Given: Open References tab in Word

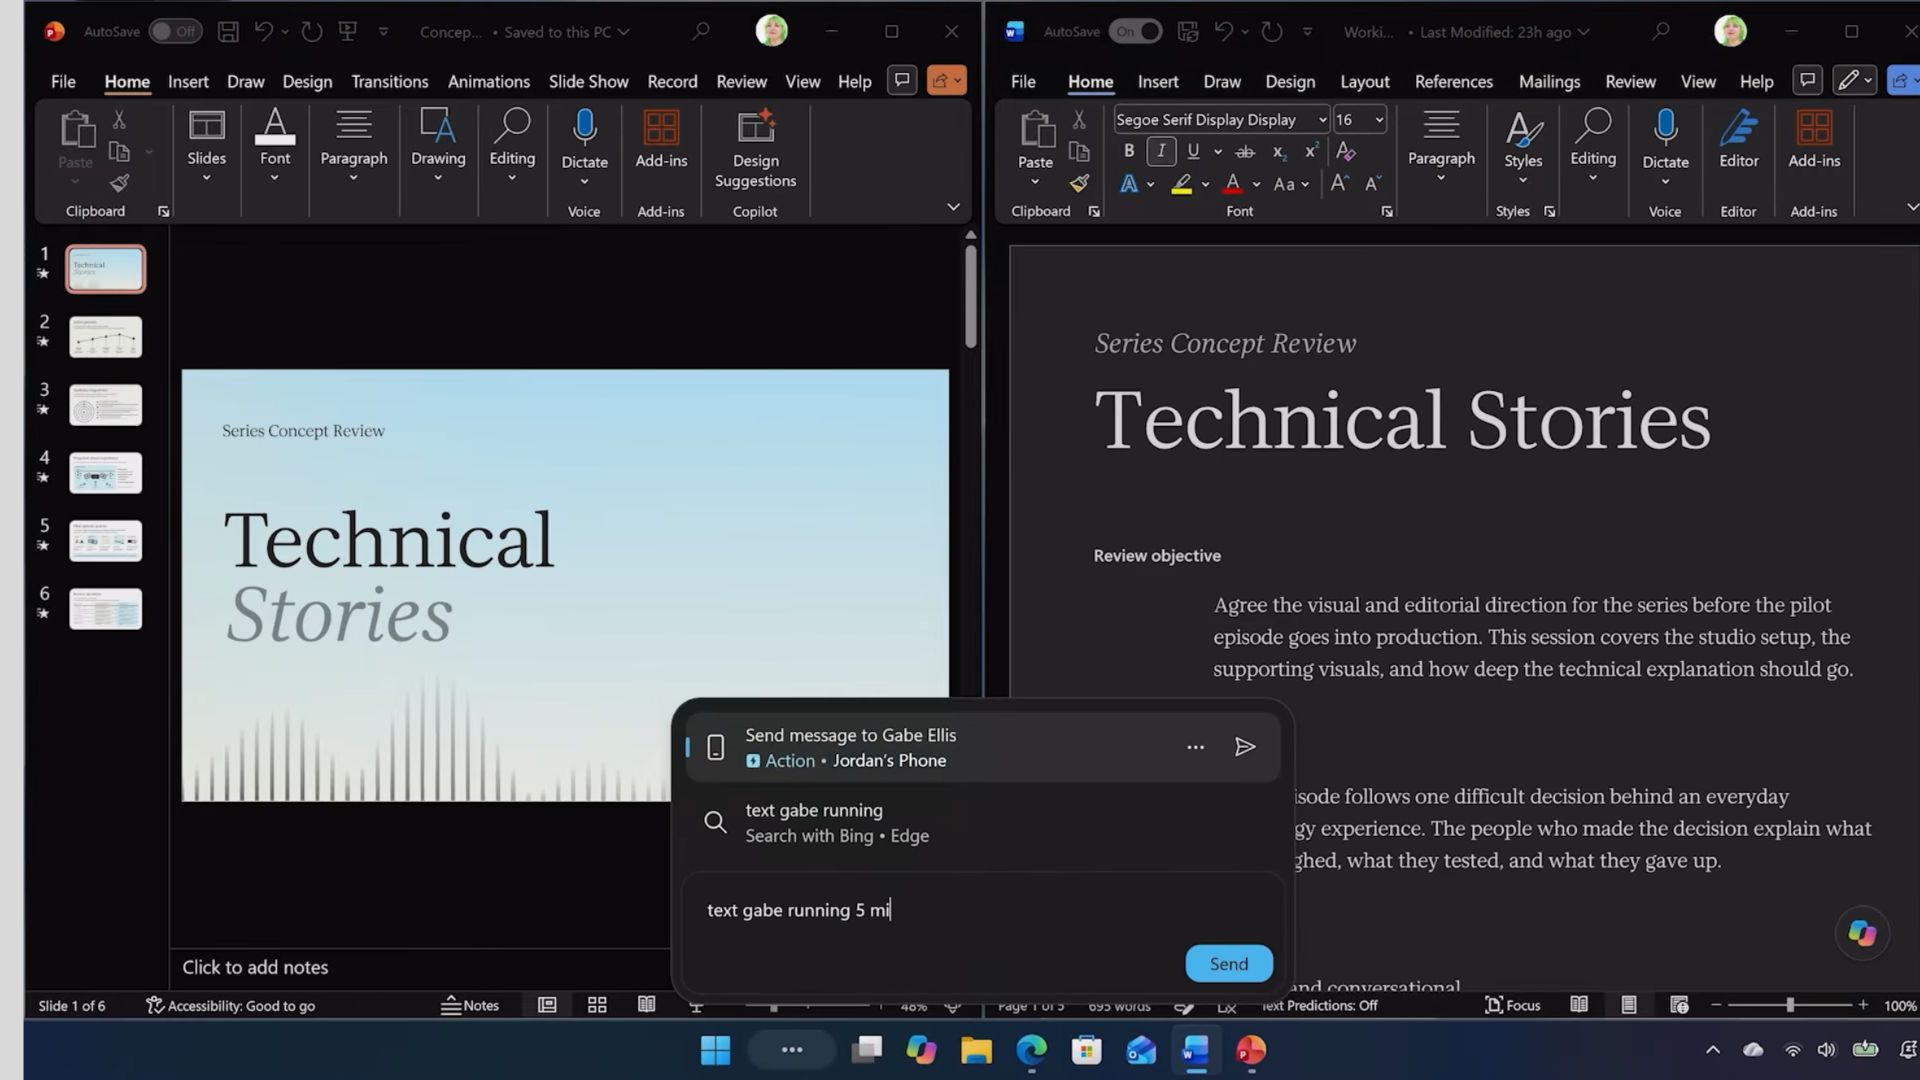Looking at the screenshot, I should click(x=1453, y=82).
